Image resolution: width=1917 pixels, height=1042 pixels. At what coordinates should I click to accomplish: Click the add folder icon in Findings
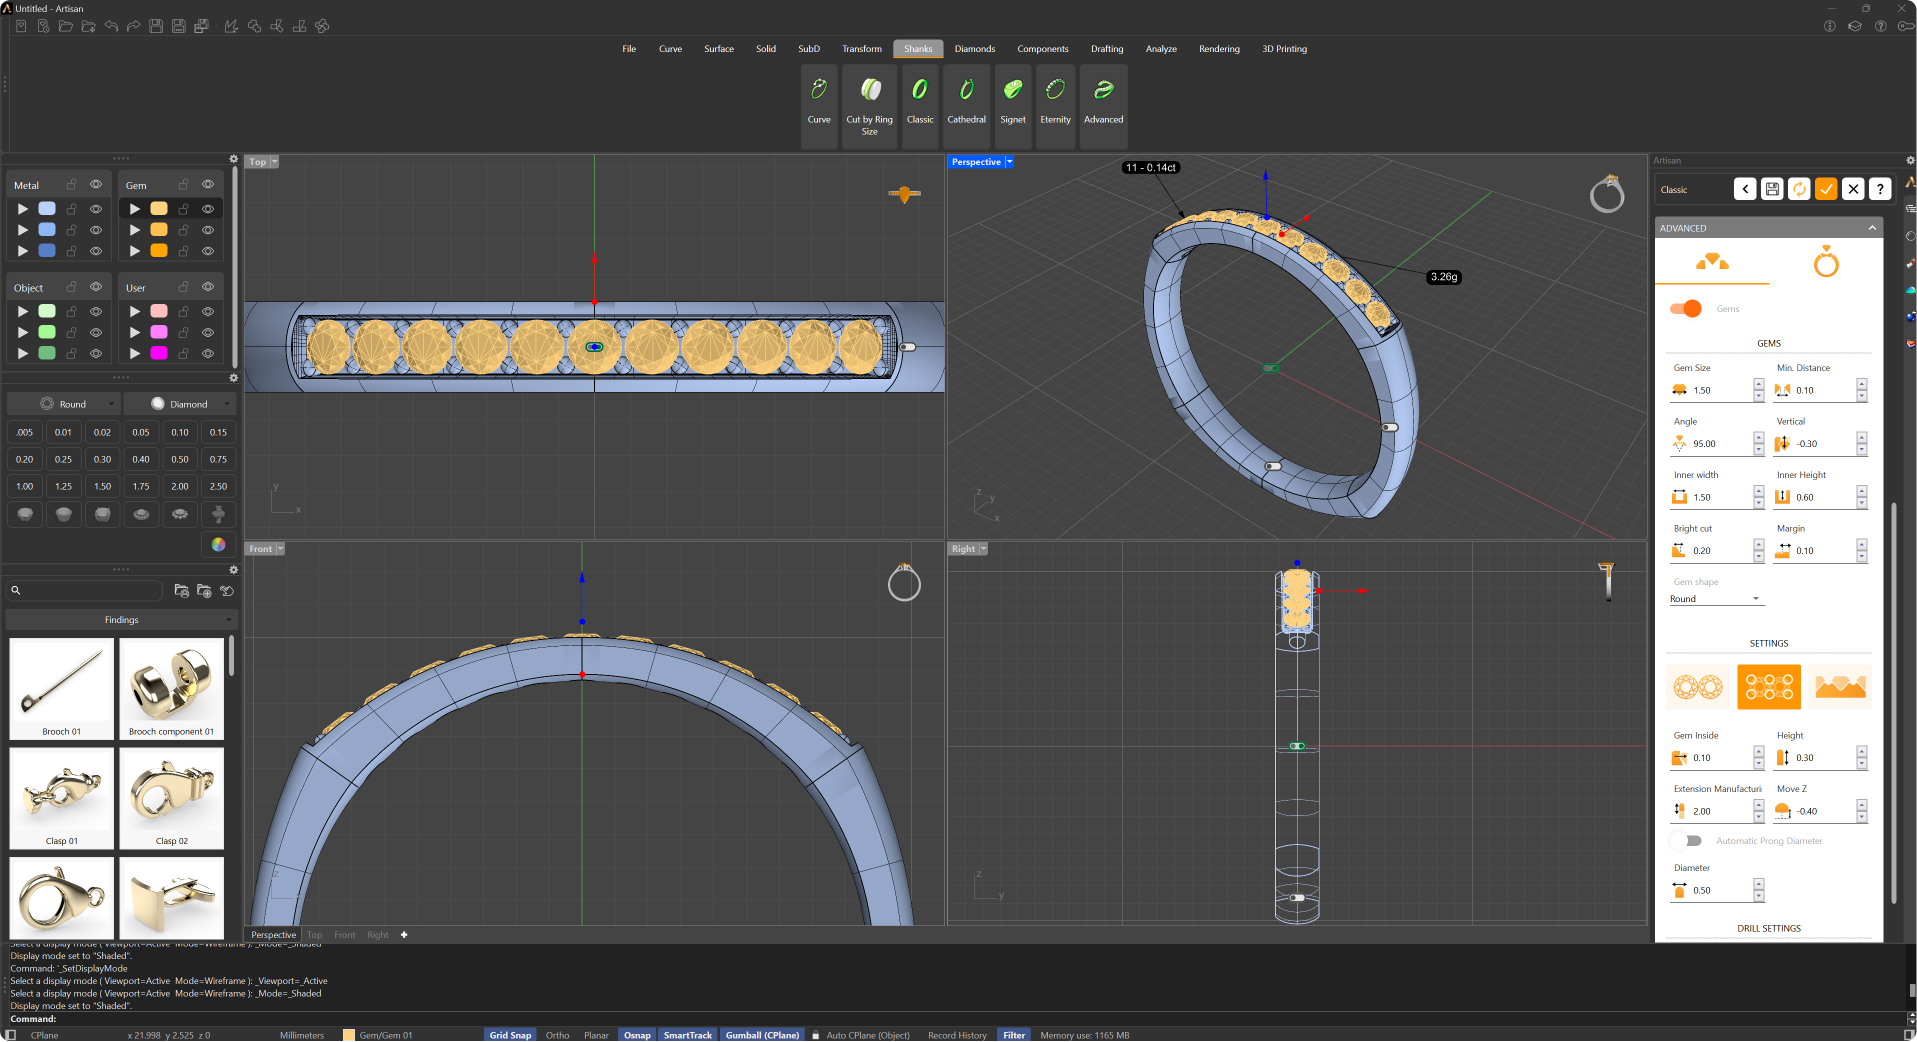204,591
